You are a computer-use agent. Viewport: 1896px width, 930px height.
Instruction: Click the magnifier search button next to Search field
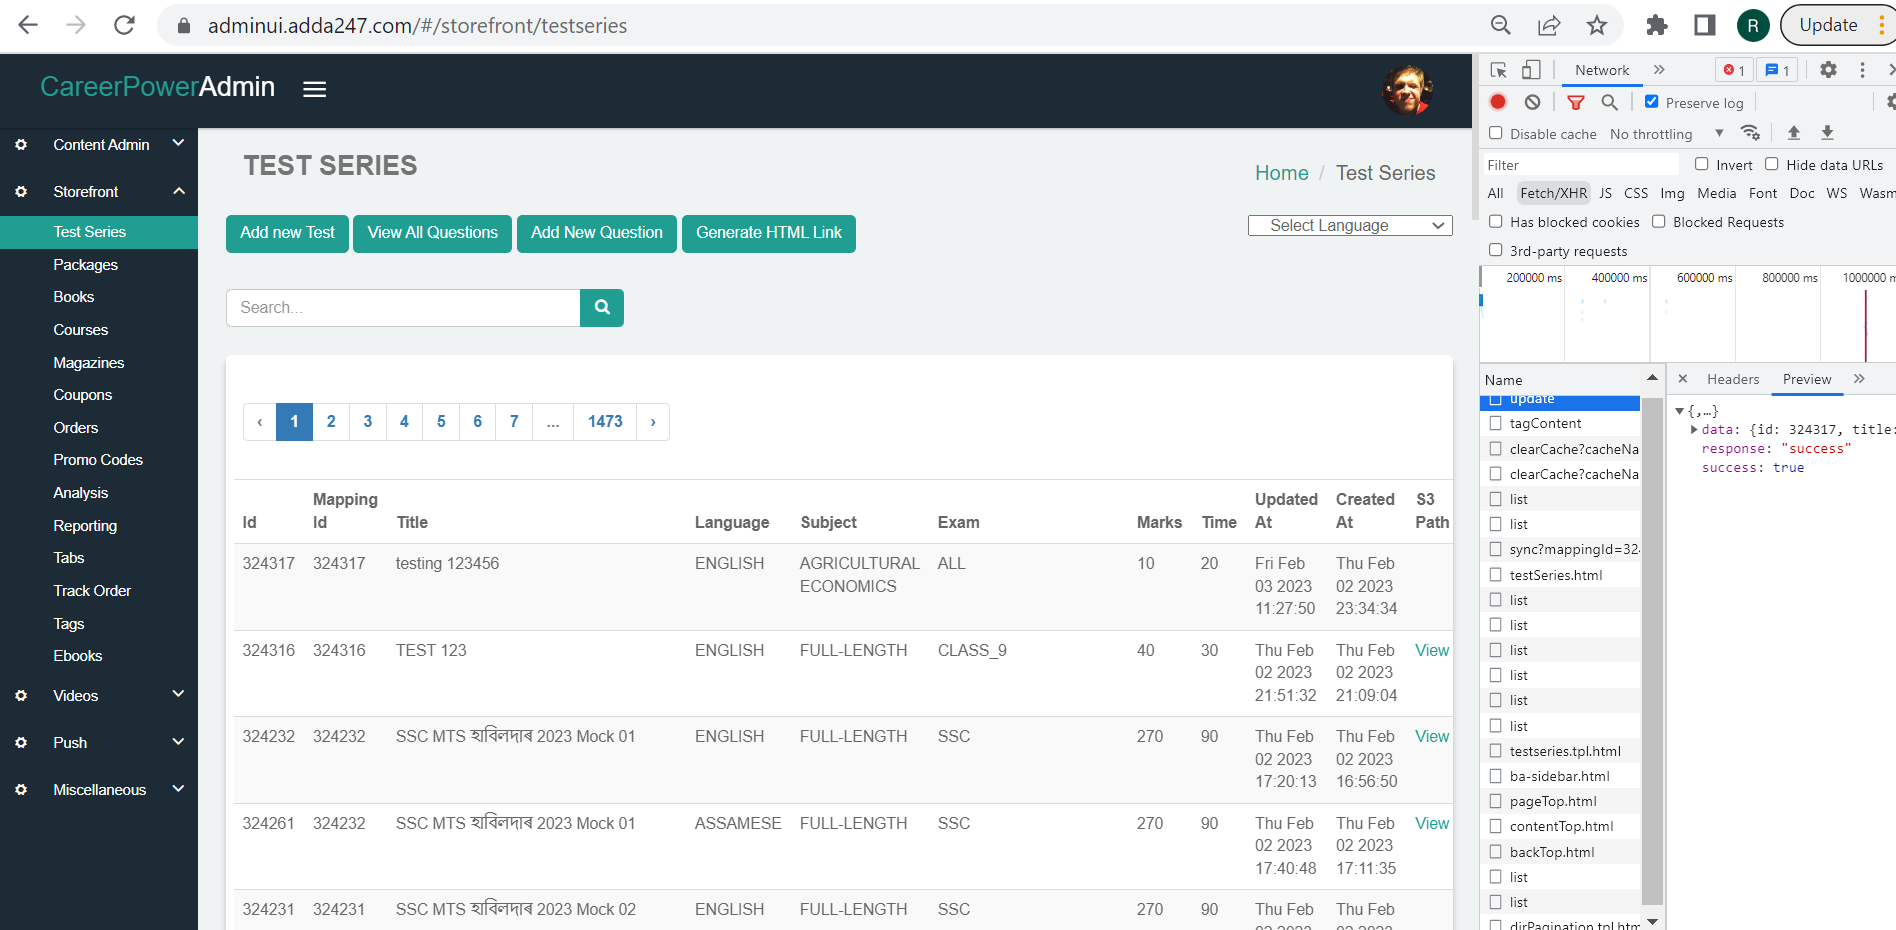click(x=602, y=308)
